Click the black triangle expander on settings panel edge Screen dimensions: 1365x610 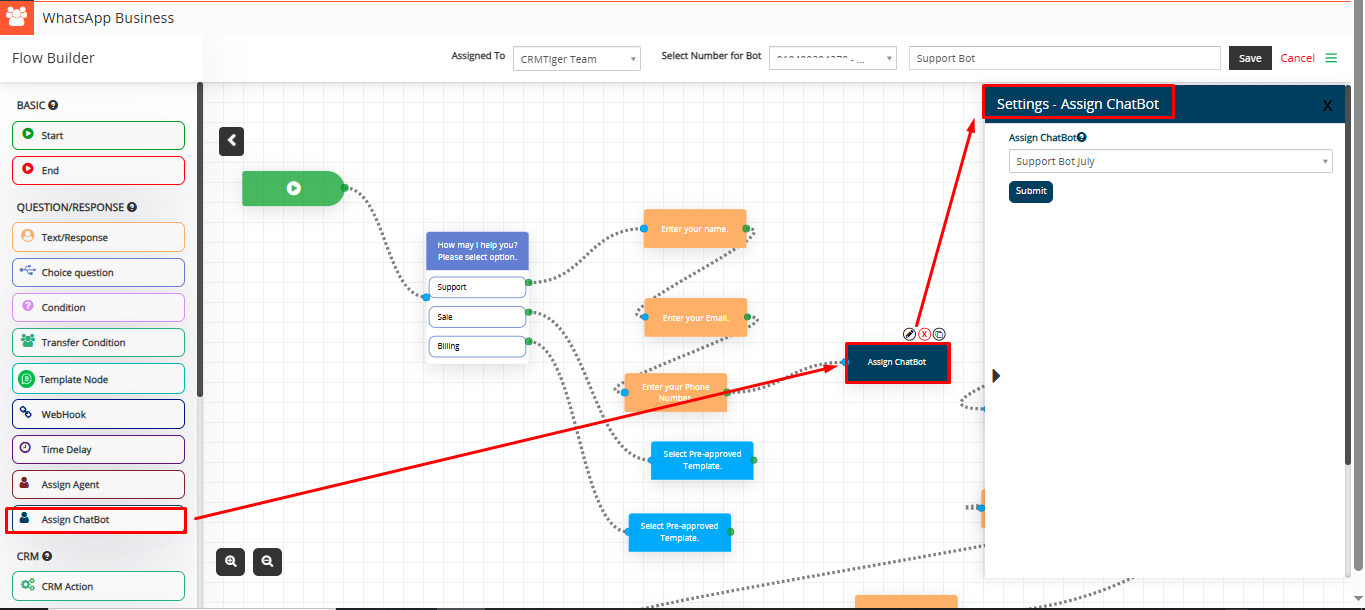[995, 376]
